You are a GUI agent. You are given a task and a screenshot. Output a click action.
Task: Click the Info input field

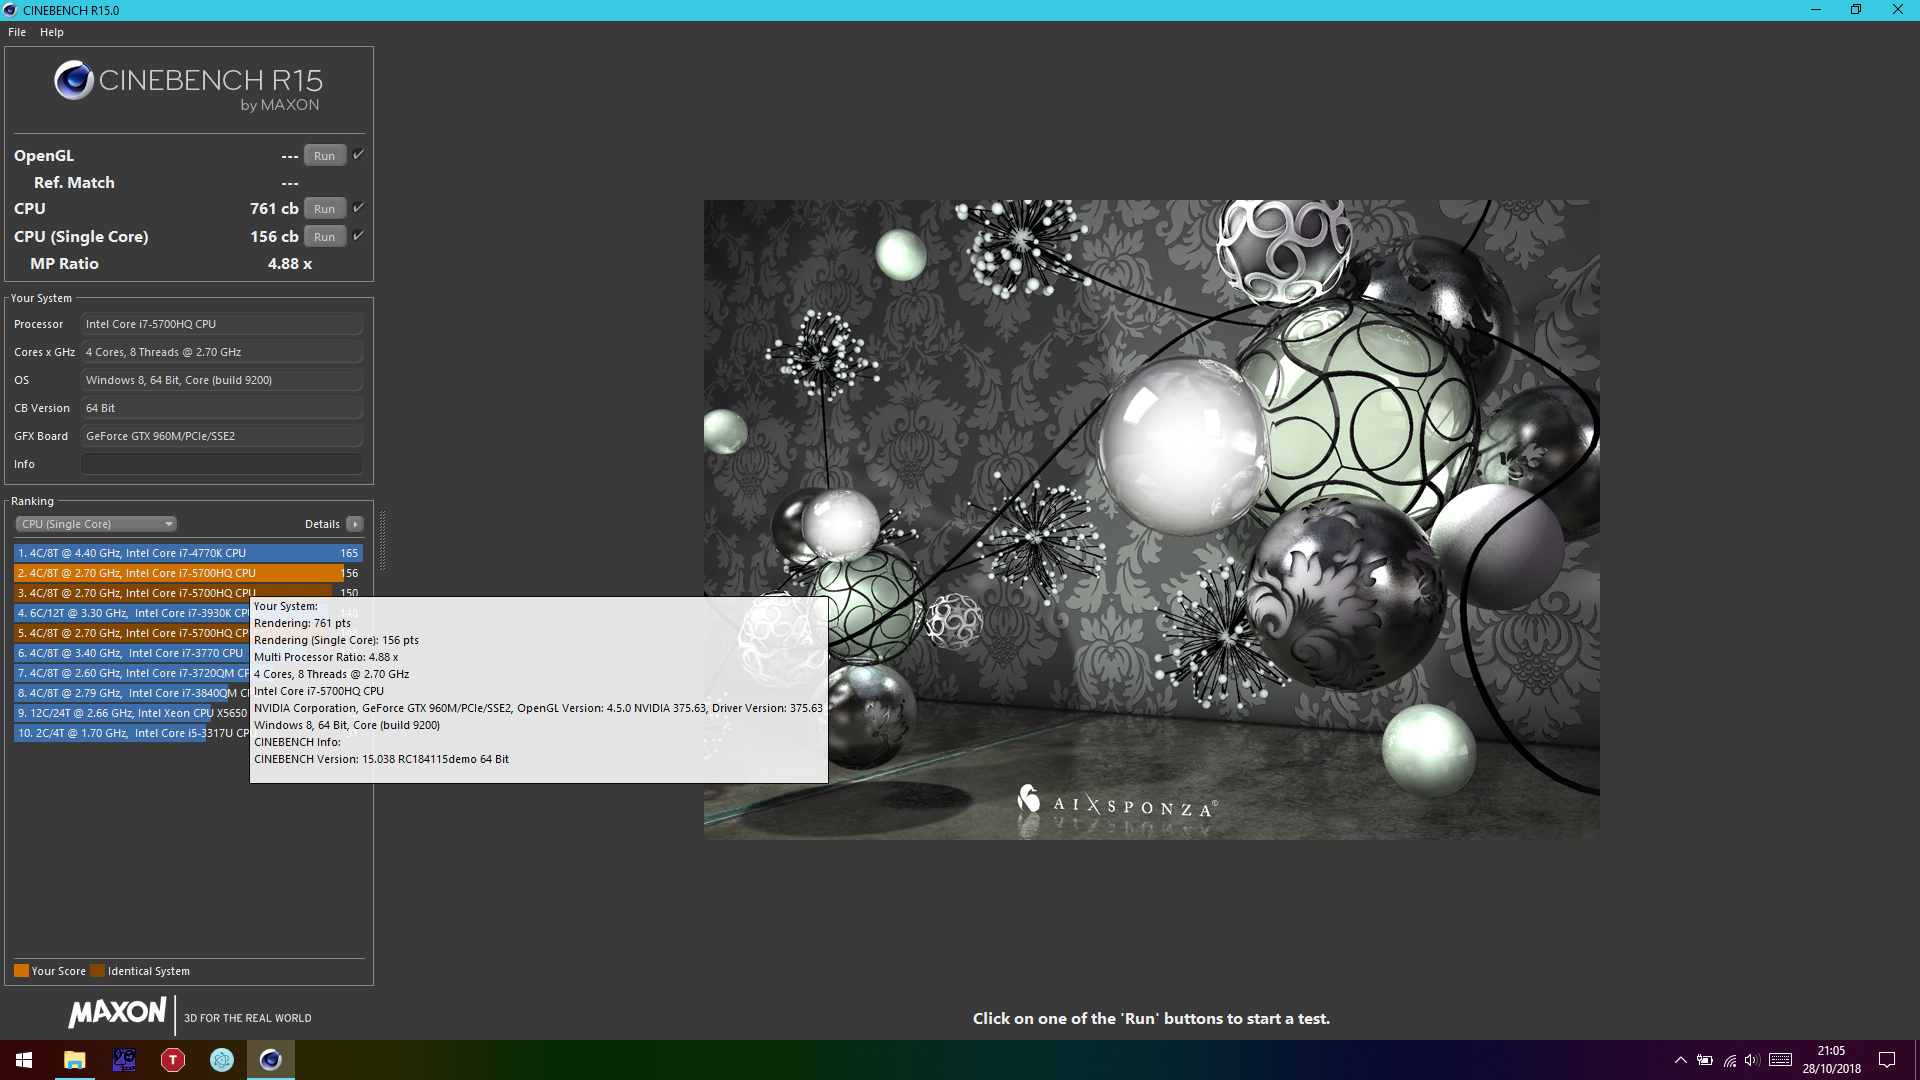[222, 464]
